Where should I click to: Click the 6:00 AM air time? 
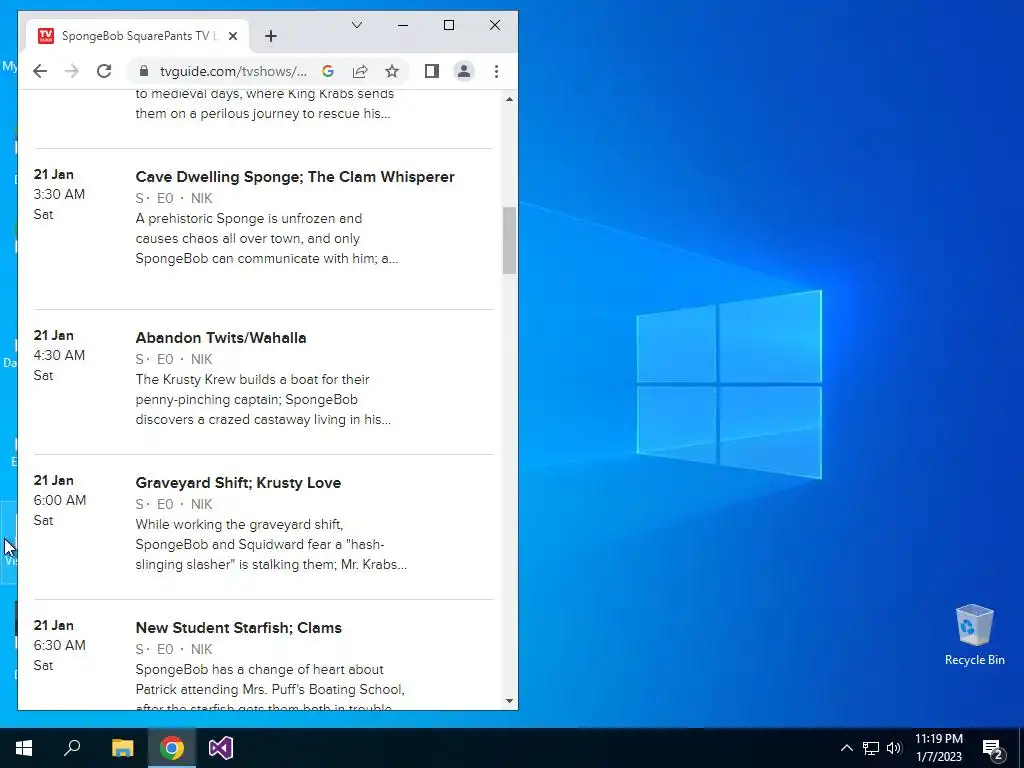60,500
